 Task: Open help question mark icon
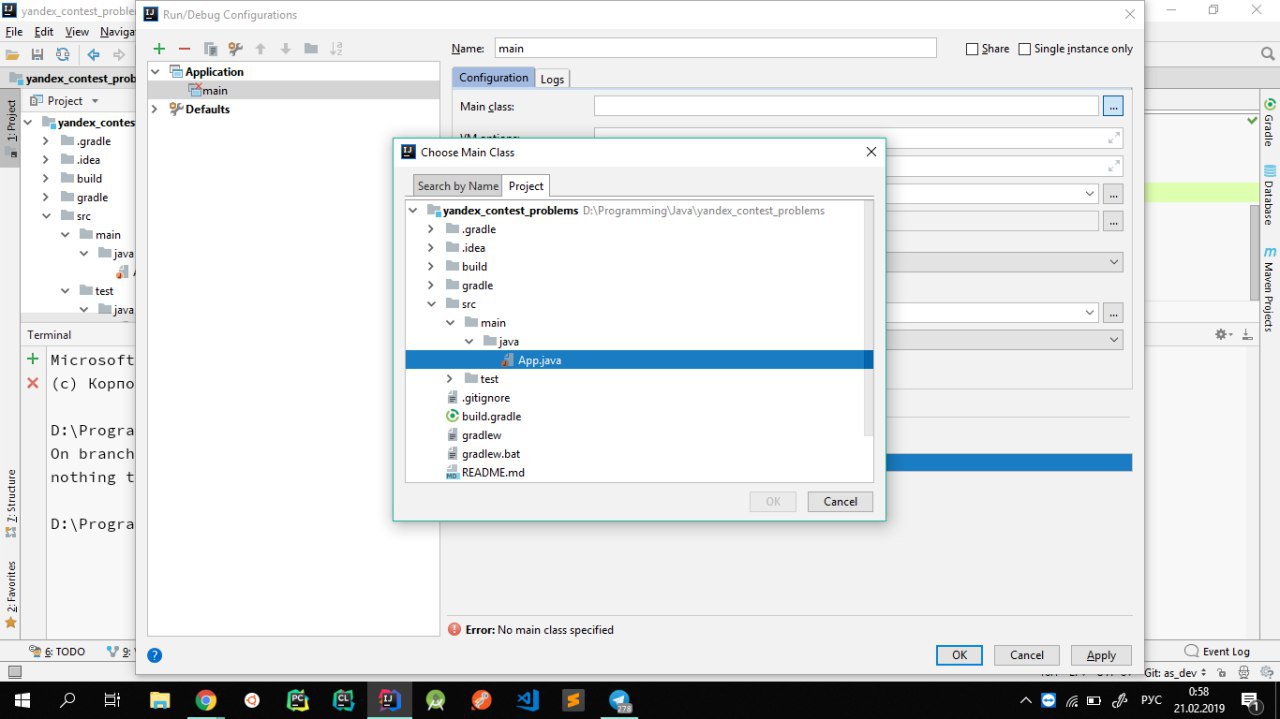(155, 655)
